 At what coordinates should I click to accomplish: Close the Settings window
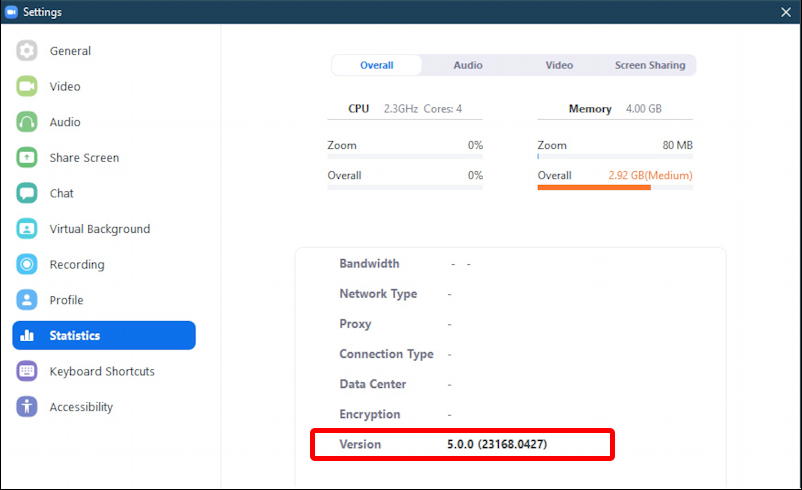click(786, 12)
